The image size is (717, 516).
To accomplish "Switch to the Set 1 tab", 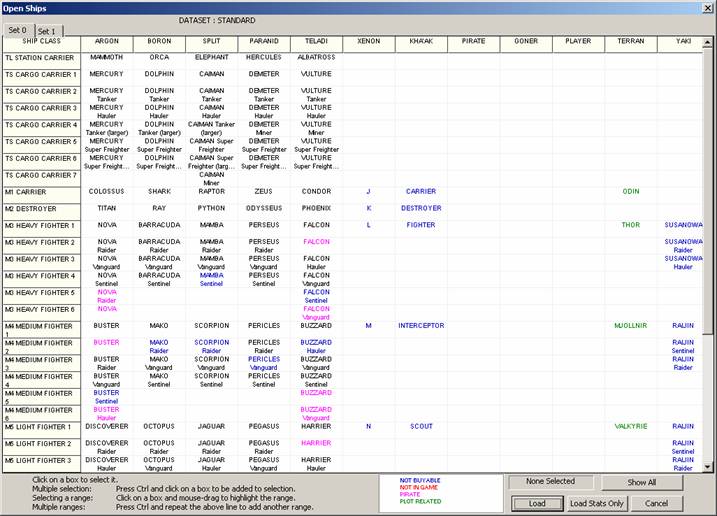I will pos(47,31).
